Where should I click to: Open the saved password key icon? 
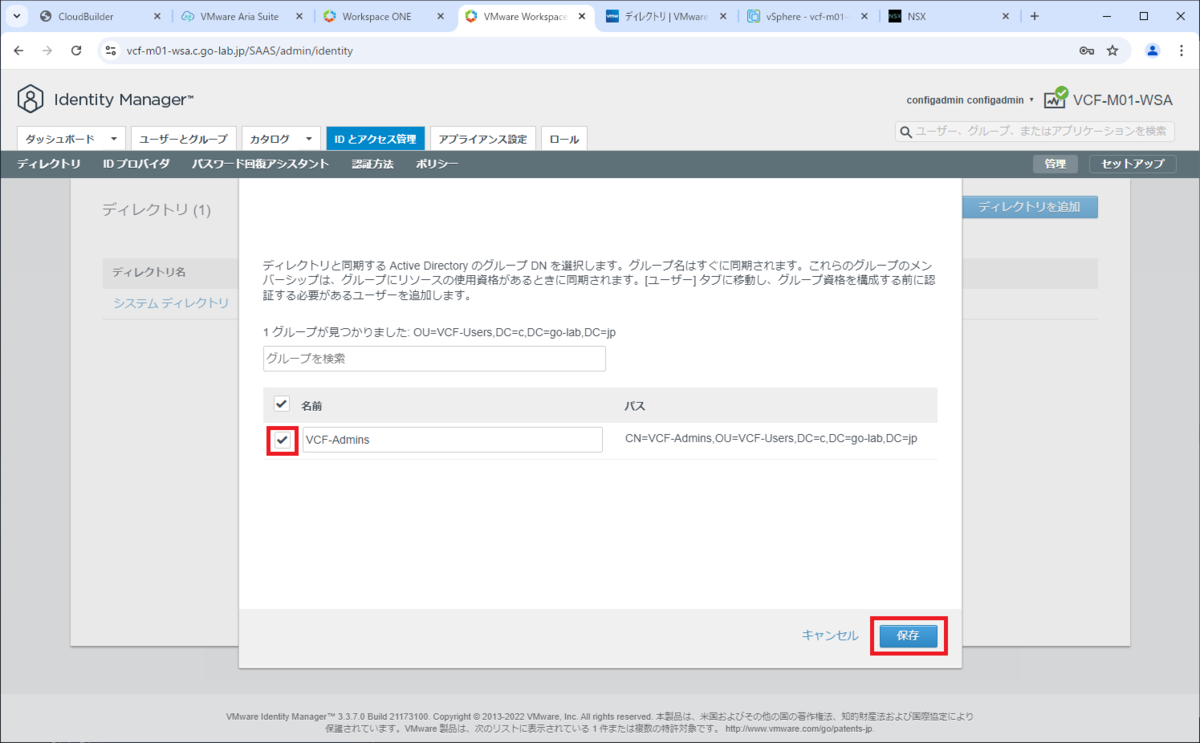(1087, 50)
